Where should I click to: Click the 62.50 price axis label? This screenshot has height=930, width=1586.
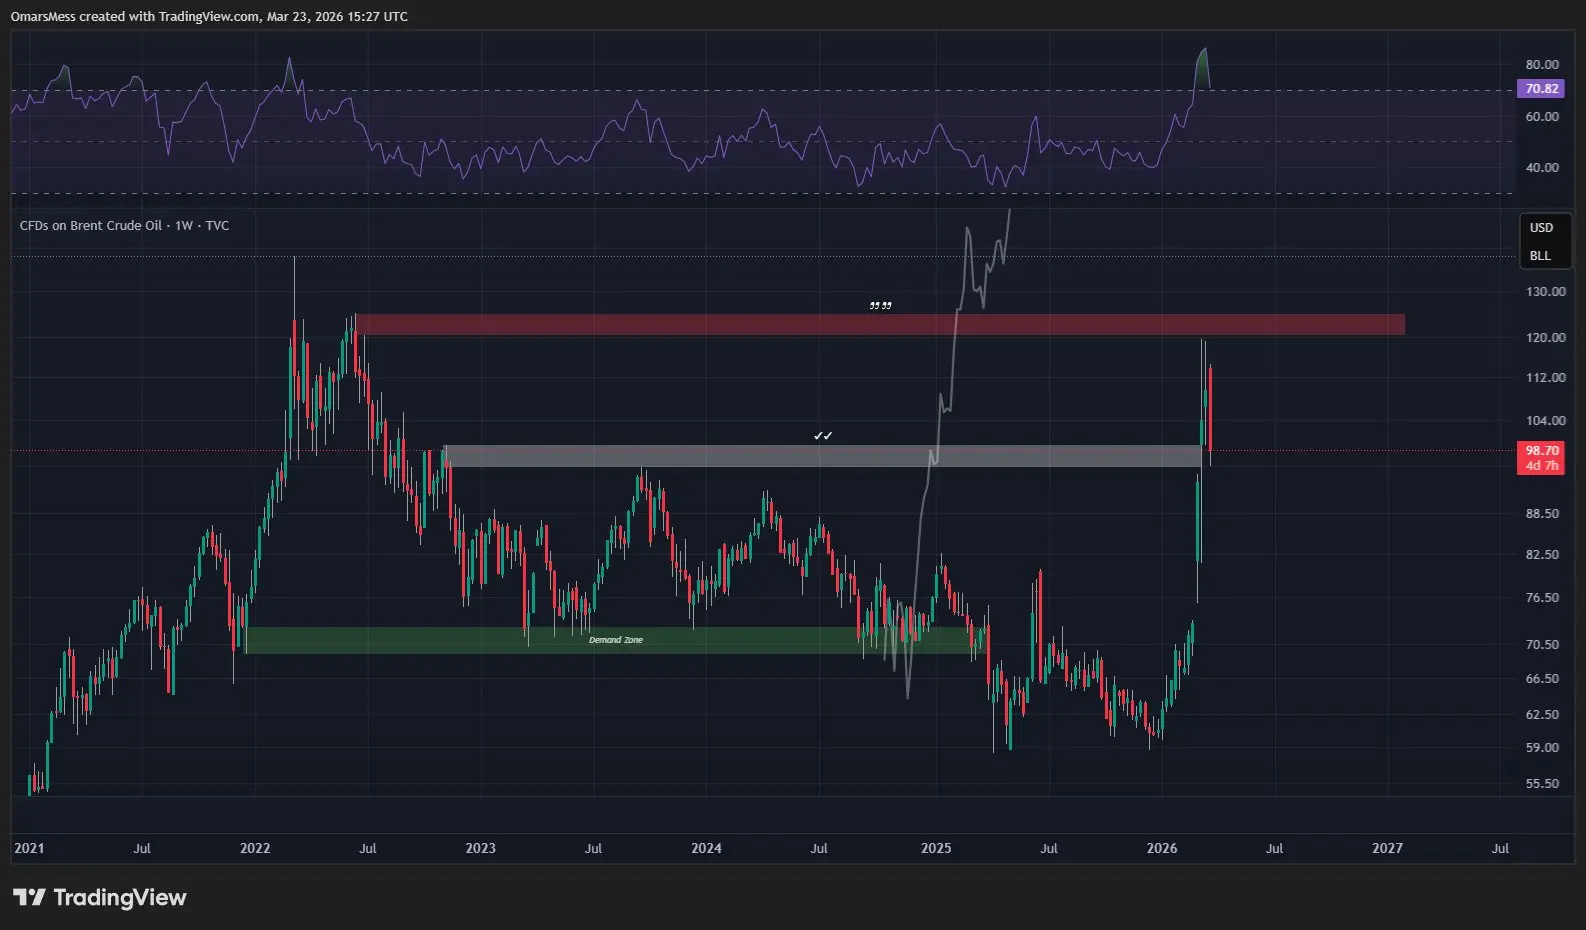(x=1541, y=715)
